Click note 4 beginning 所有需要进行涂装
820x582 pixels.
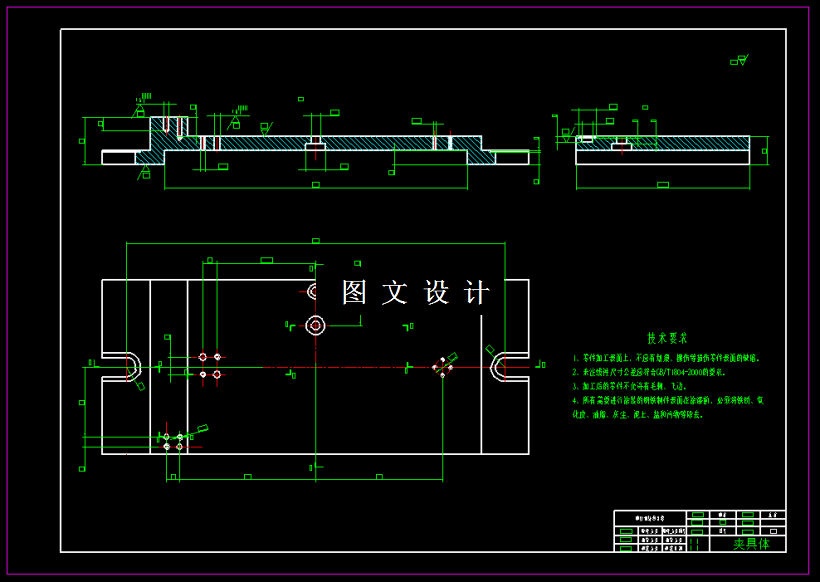point(668,401)
